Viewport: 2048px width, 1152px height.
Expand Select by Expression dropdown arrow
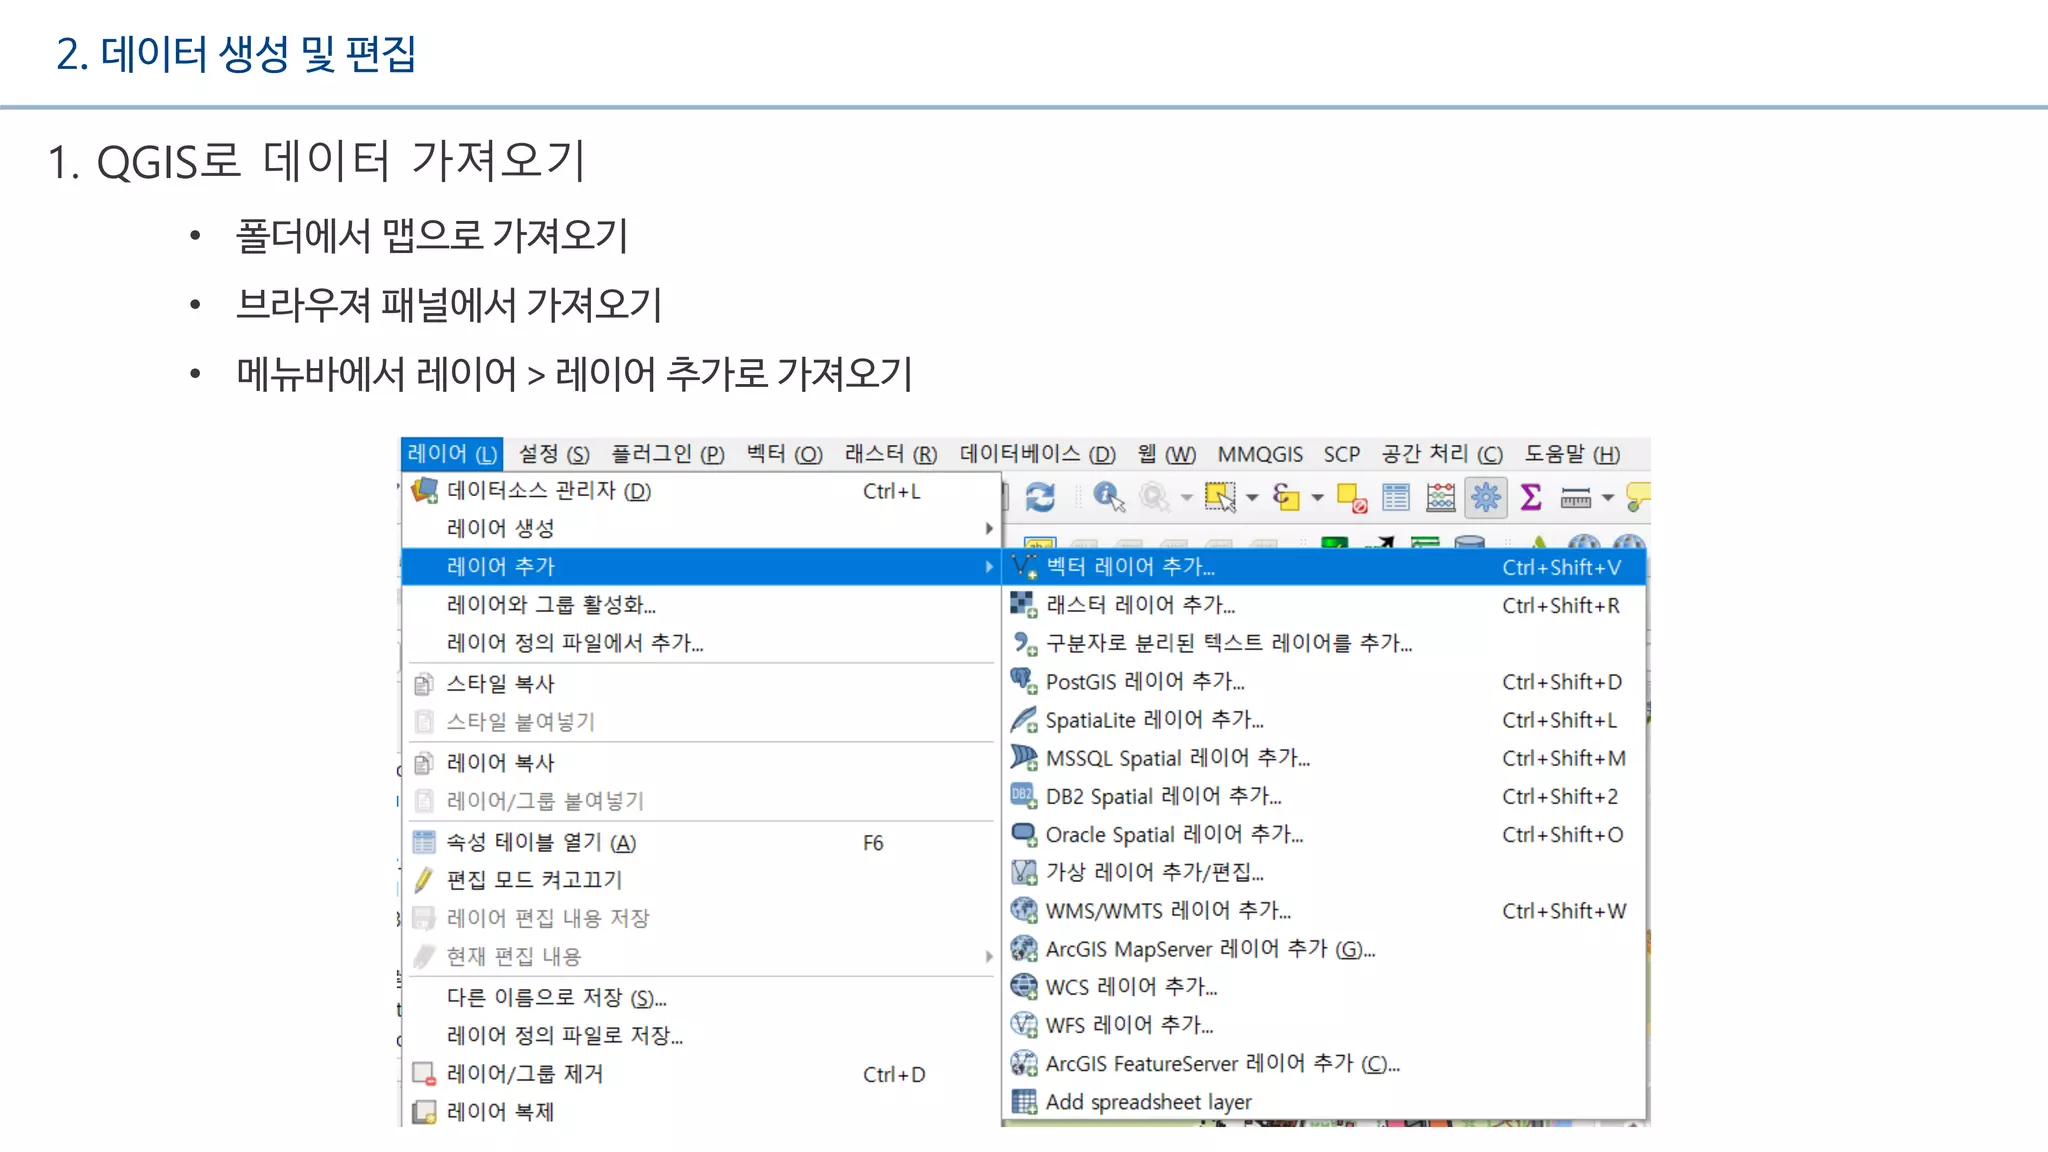coord(1317,497)
